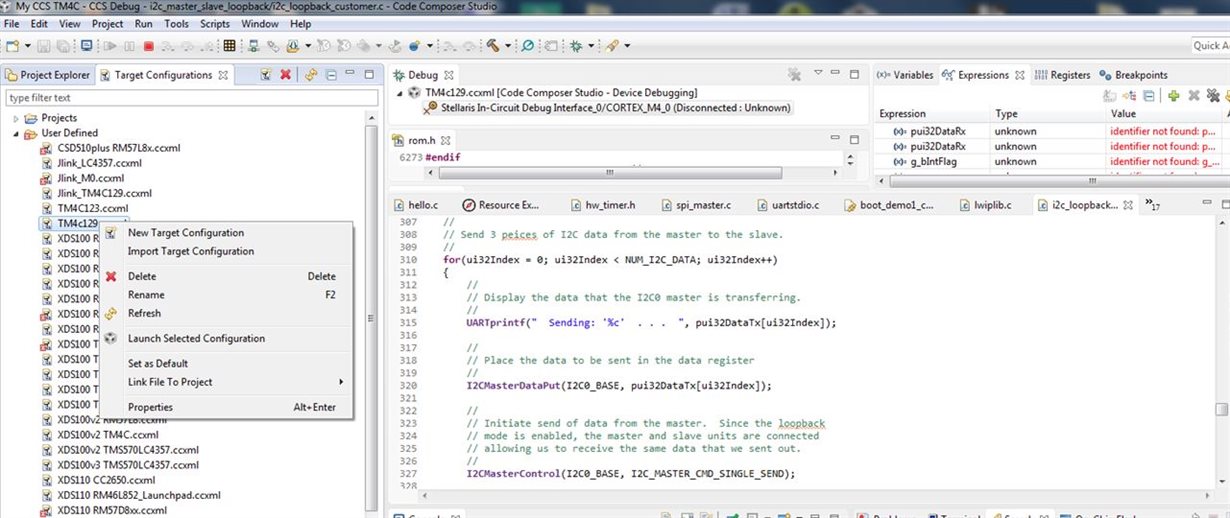Screen dimensions: 1230x518
Task: Click the red Terminate debug icon
Action: pyautogui.click(x=148, y=45)
